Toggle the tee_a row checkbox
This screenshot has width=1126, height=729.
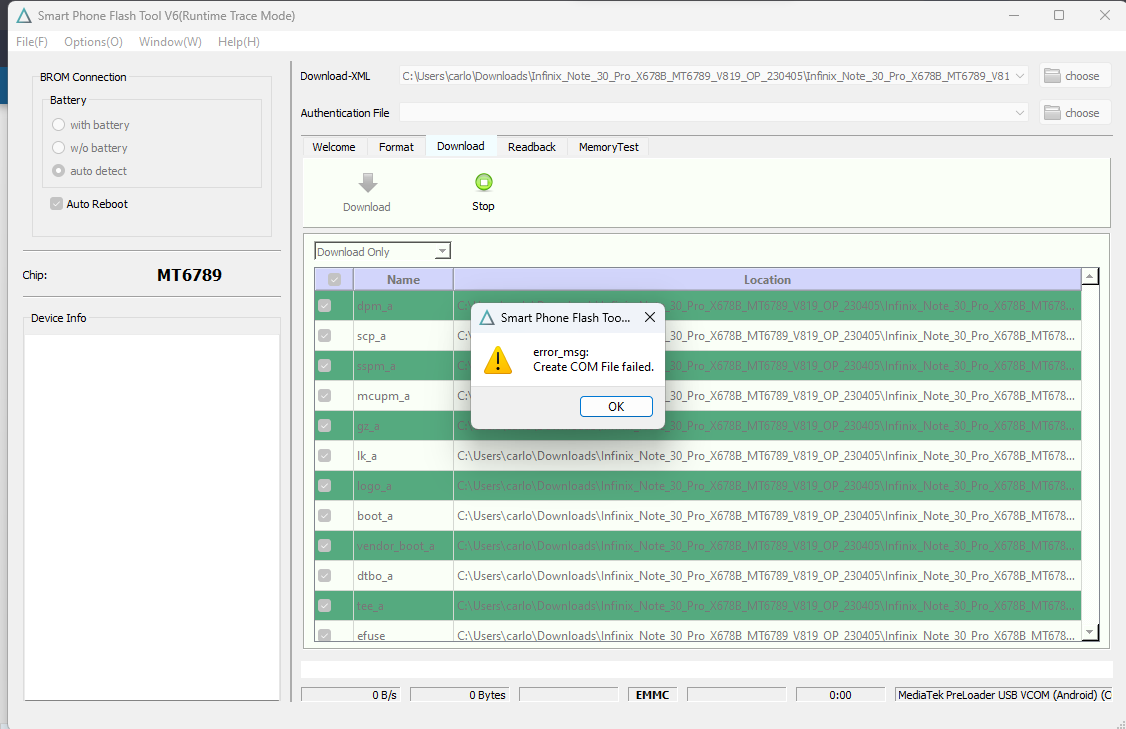click(x=325, y=605)
